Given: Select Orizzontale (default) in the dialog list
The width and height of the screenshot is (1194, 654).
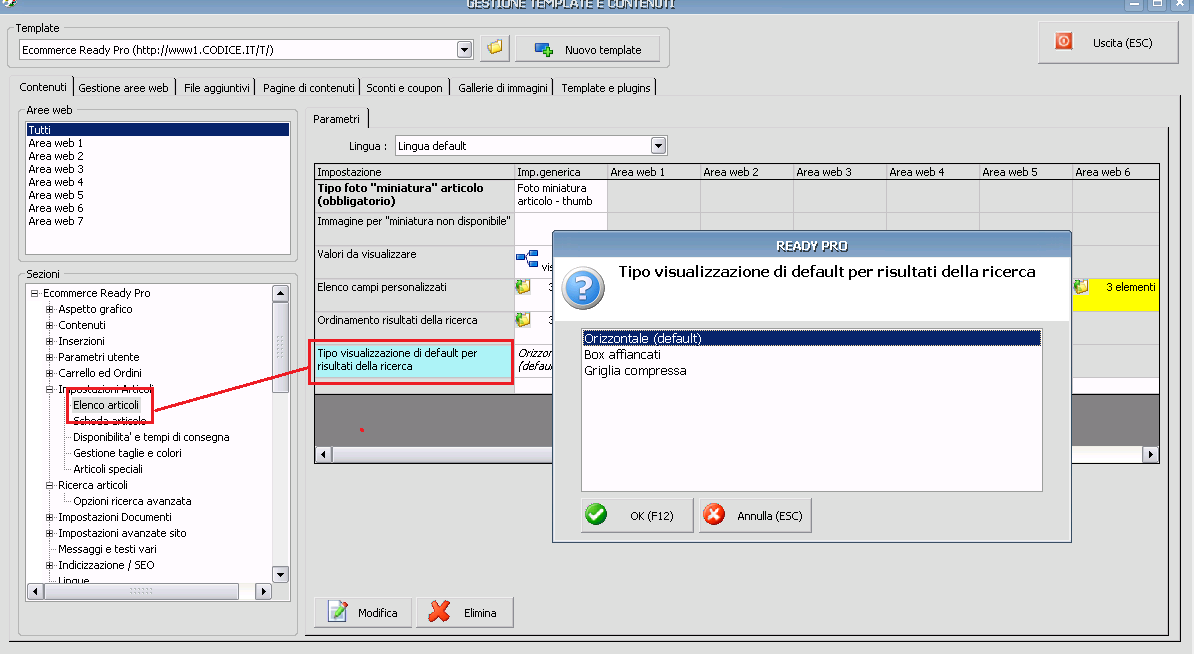Looking at the screenshot, I should click(812, 339).
